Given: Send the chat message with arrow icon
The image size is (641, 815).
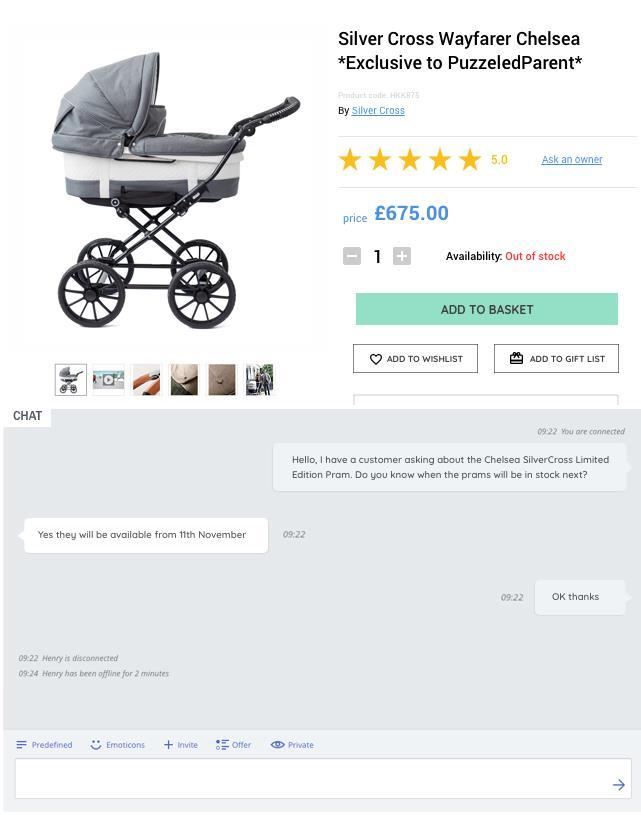Looking at the screenshot, I should point(618,784).
